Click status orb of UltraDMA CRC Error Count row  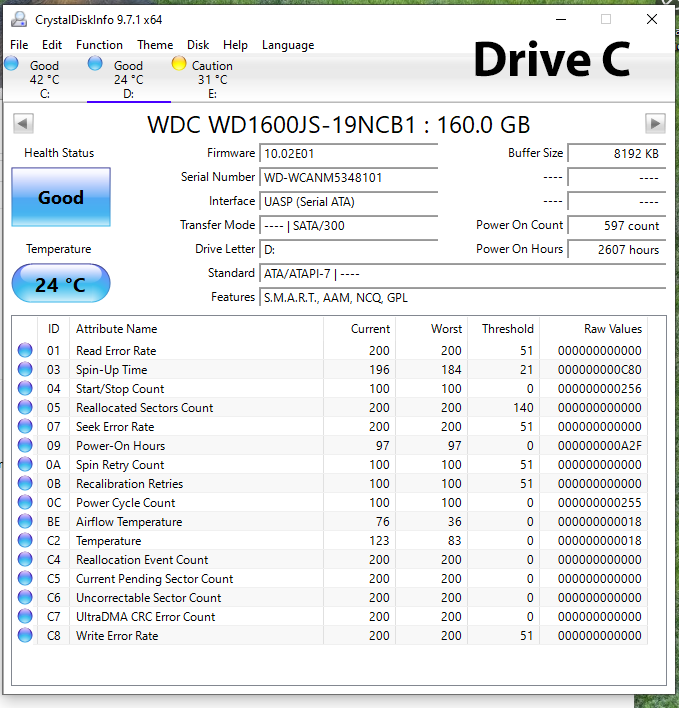[25, 616]
